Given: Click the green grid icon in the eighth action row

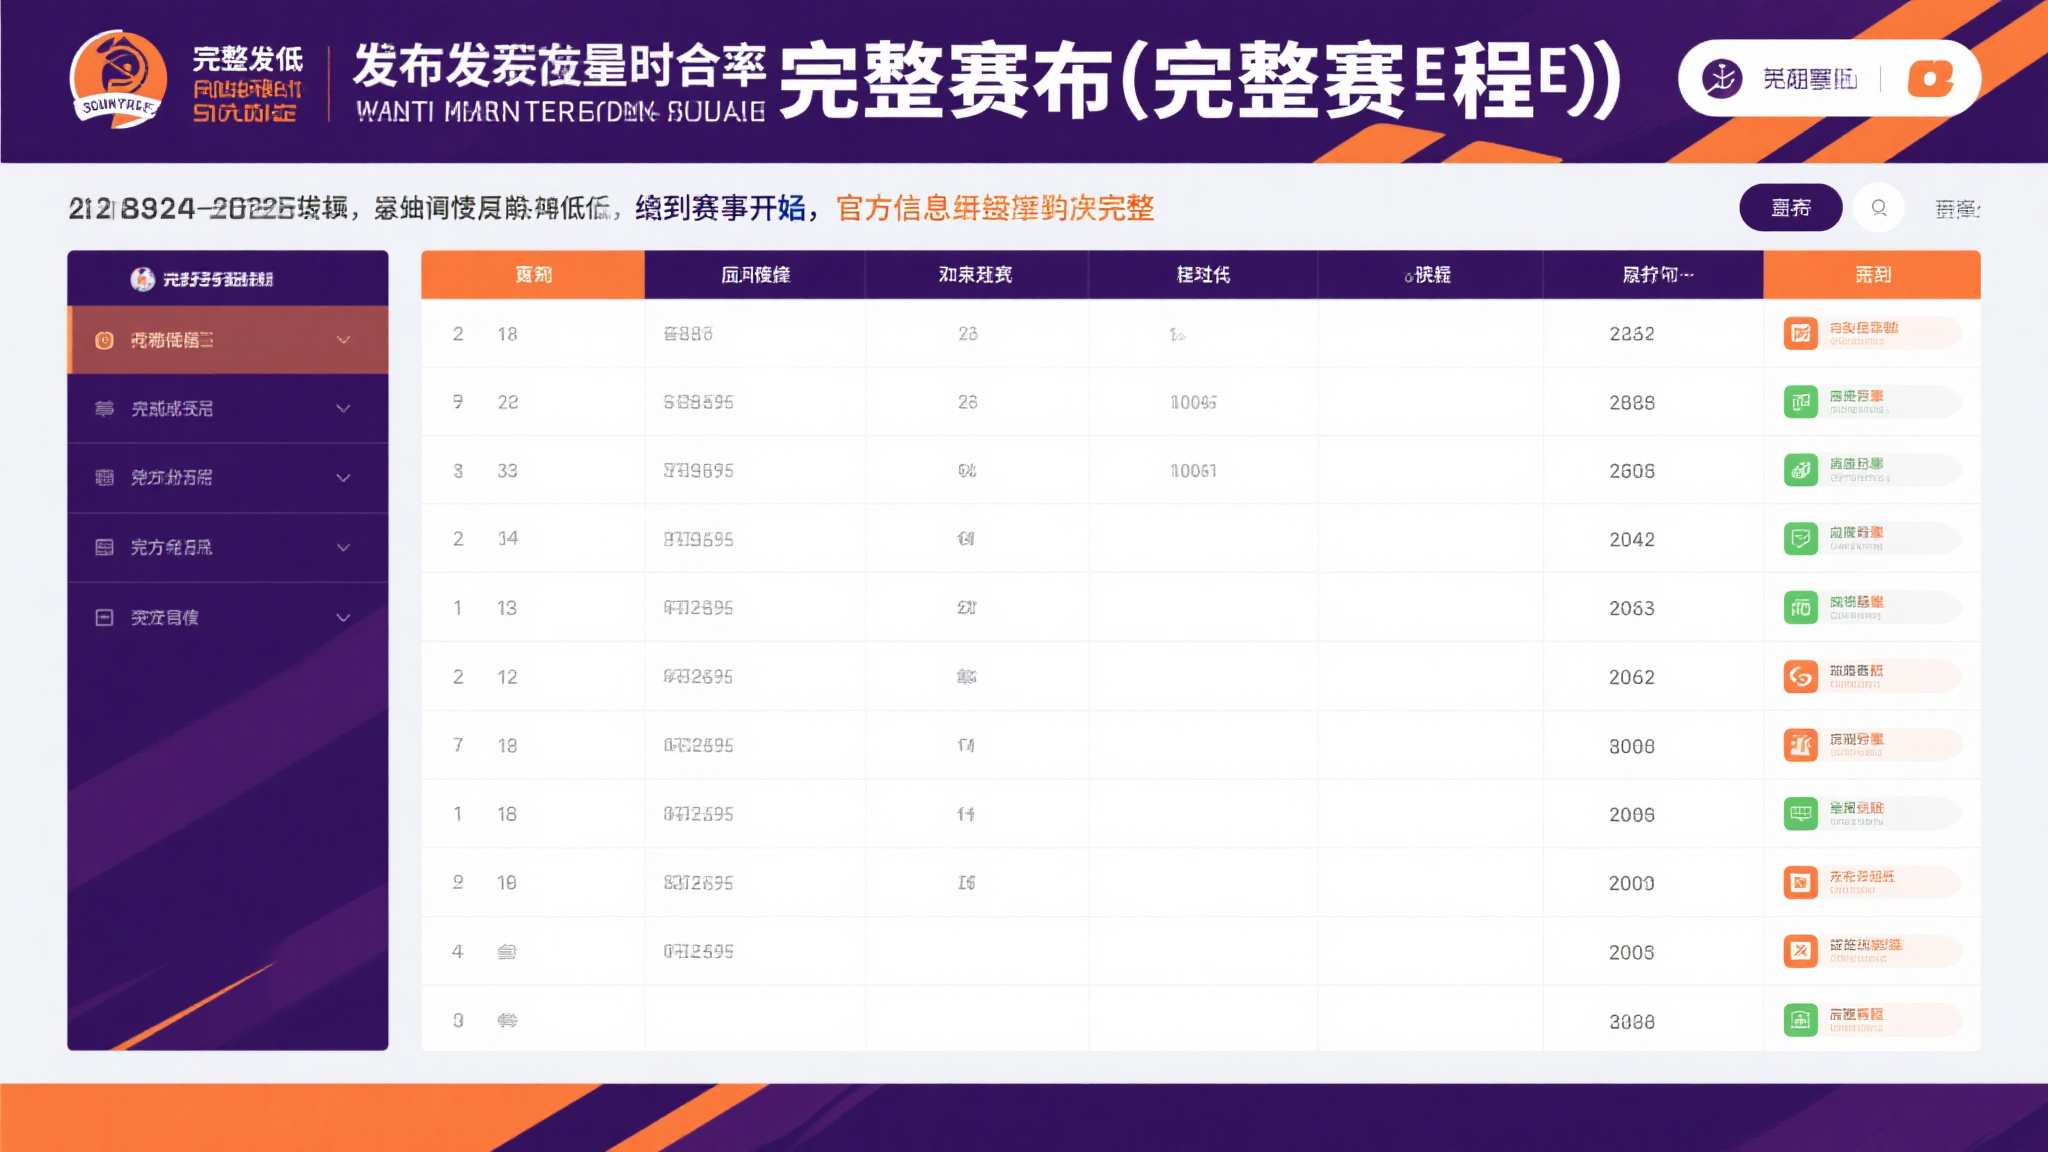Looking at the screenshot, I should 1803,813.
